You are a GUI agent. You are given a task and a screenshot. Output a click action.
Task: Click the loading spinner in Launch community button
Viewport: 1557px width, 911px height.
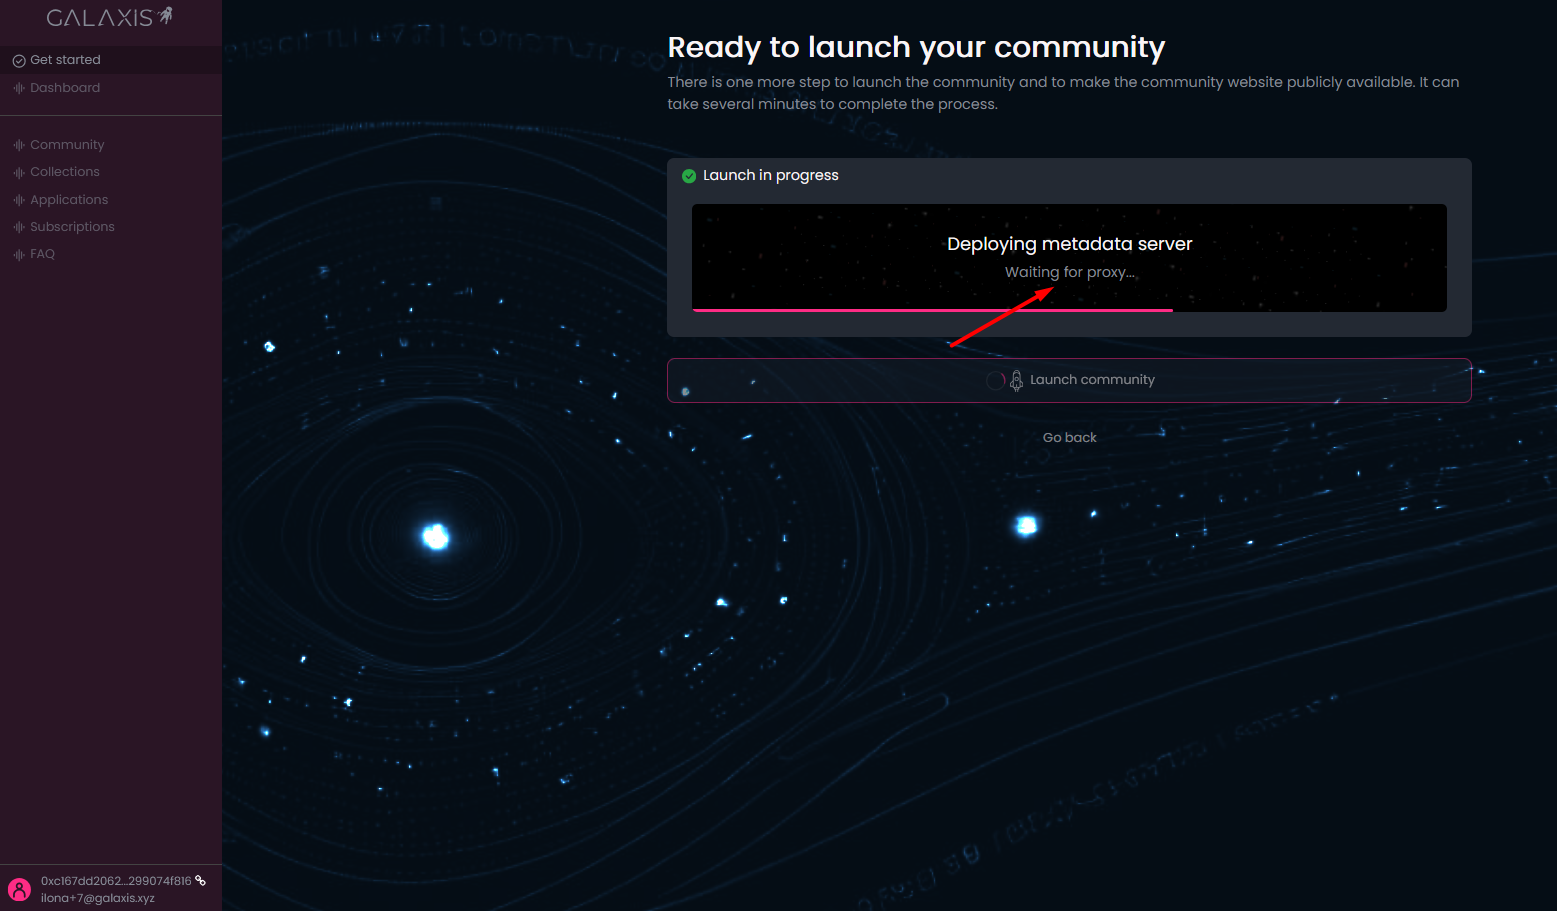[x=995, y=380]
